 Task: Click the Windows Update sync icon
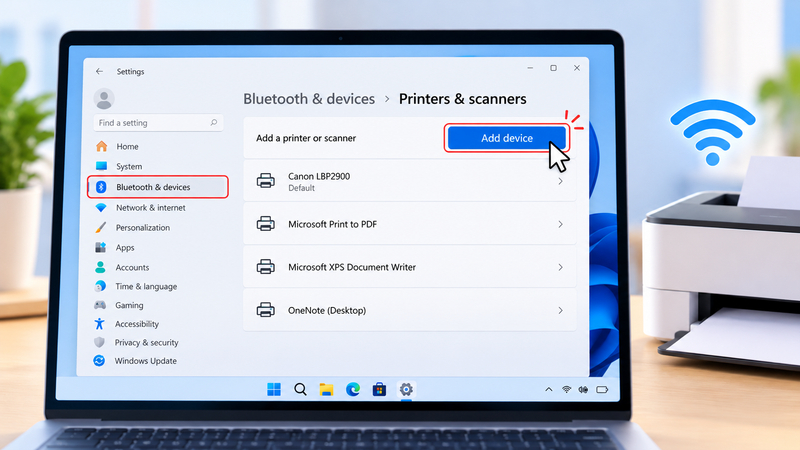coord(99,361)
